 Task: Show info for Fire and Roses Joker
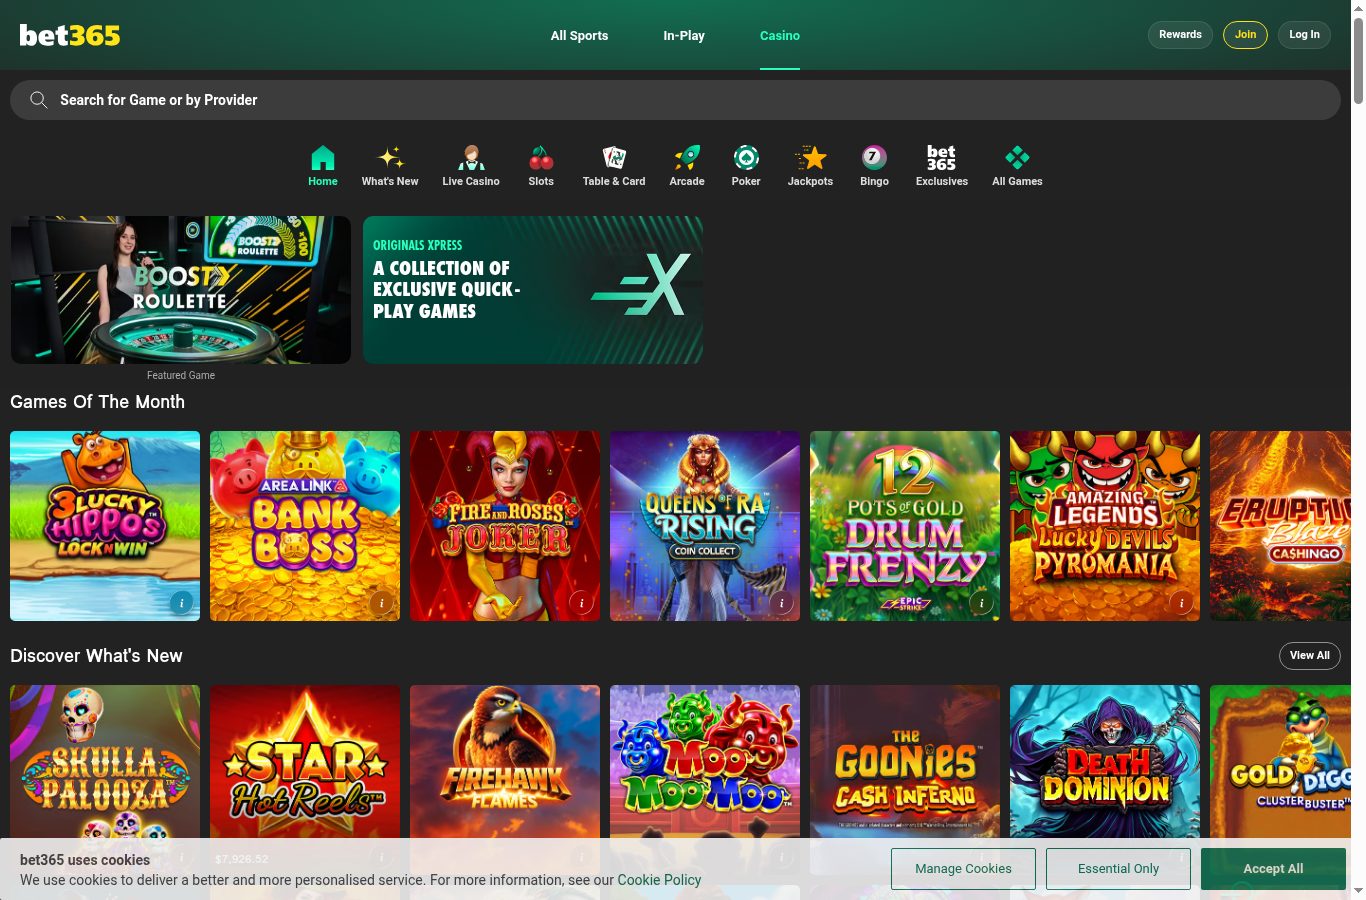[581, 603]
